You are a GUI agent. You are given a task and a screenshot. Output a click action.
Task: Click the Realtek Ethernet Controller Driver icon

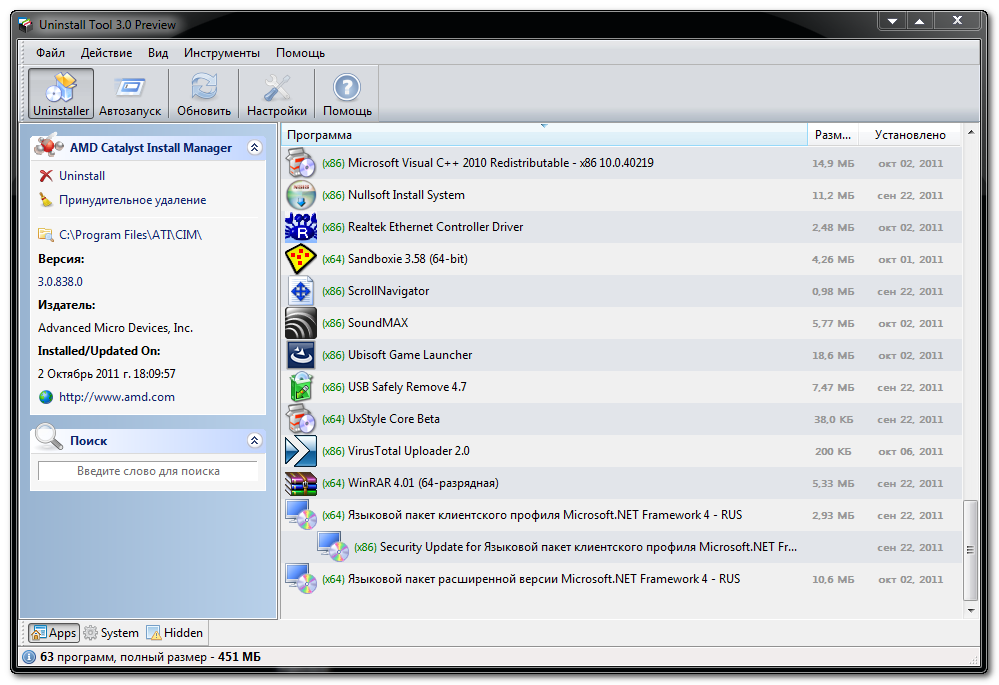pyautogui.click(x=301, y=227)
